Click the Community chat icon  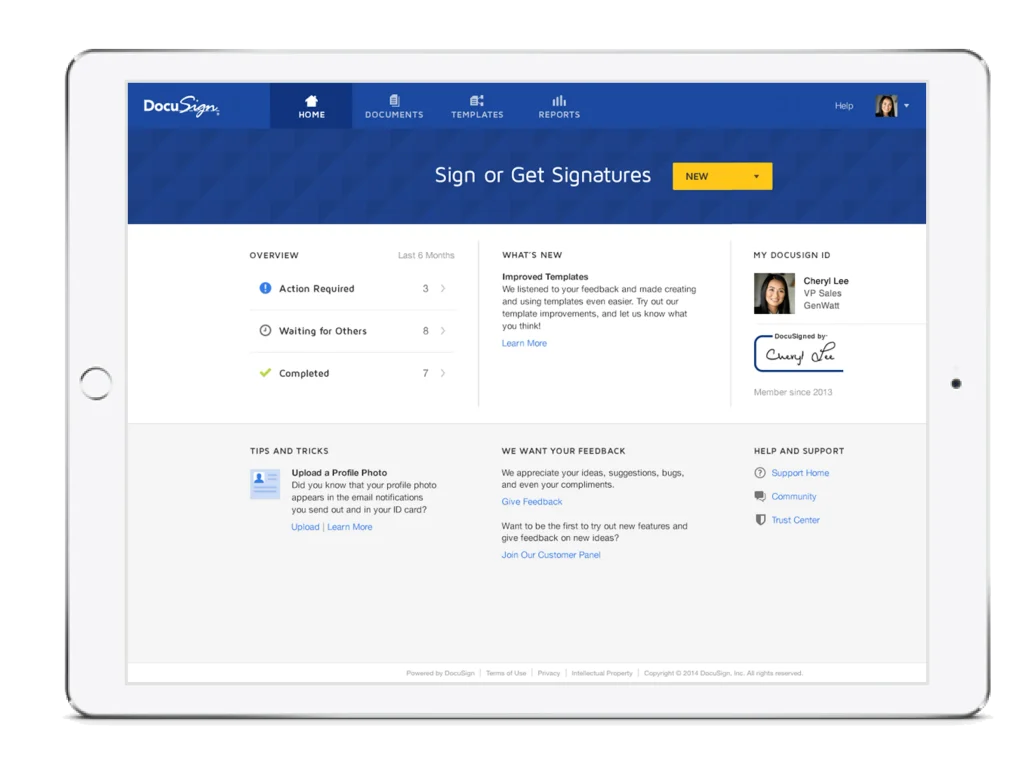[x=760, y=496]
